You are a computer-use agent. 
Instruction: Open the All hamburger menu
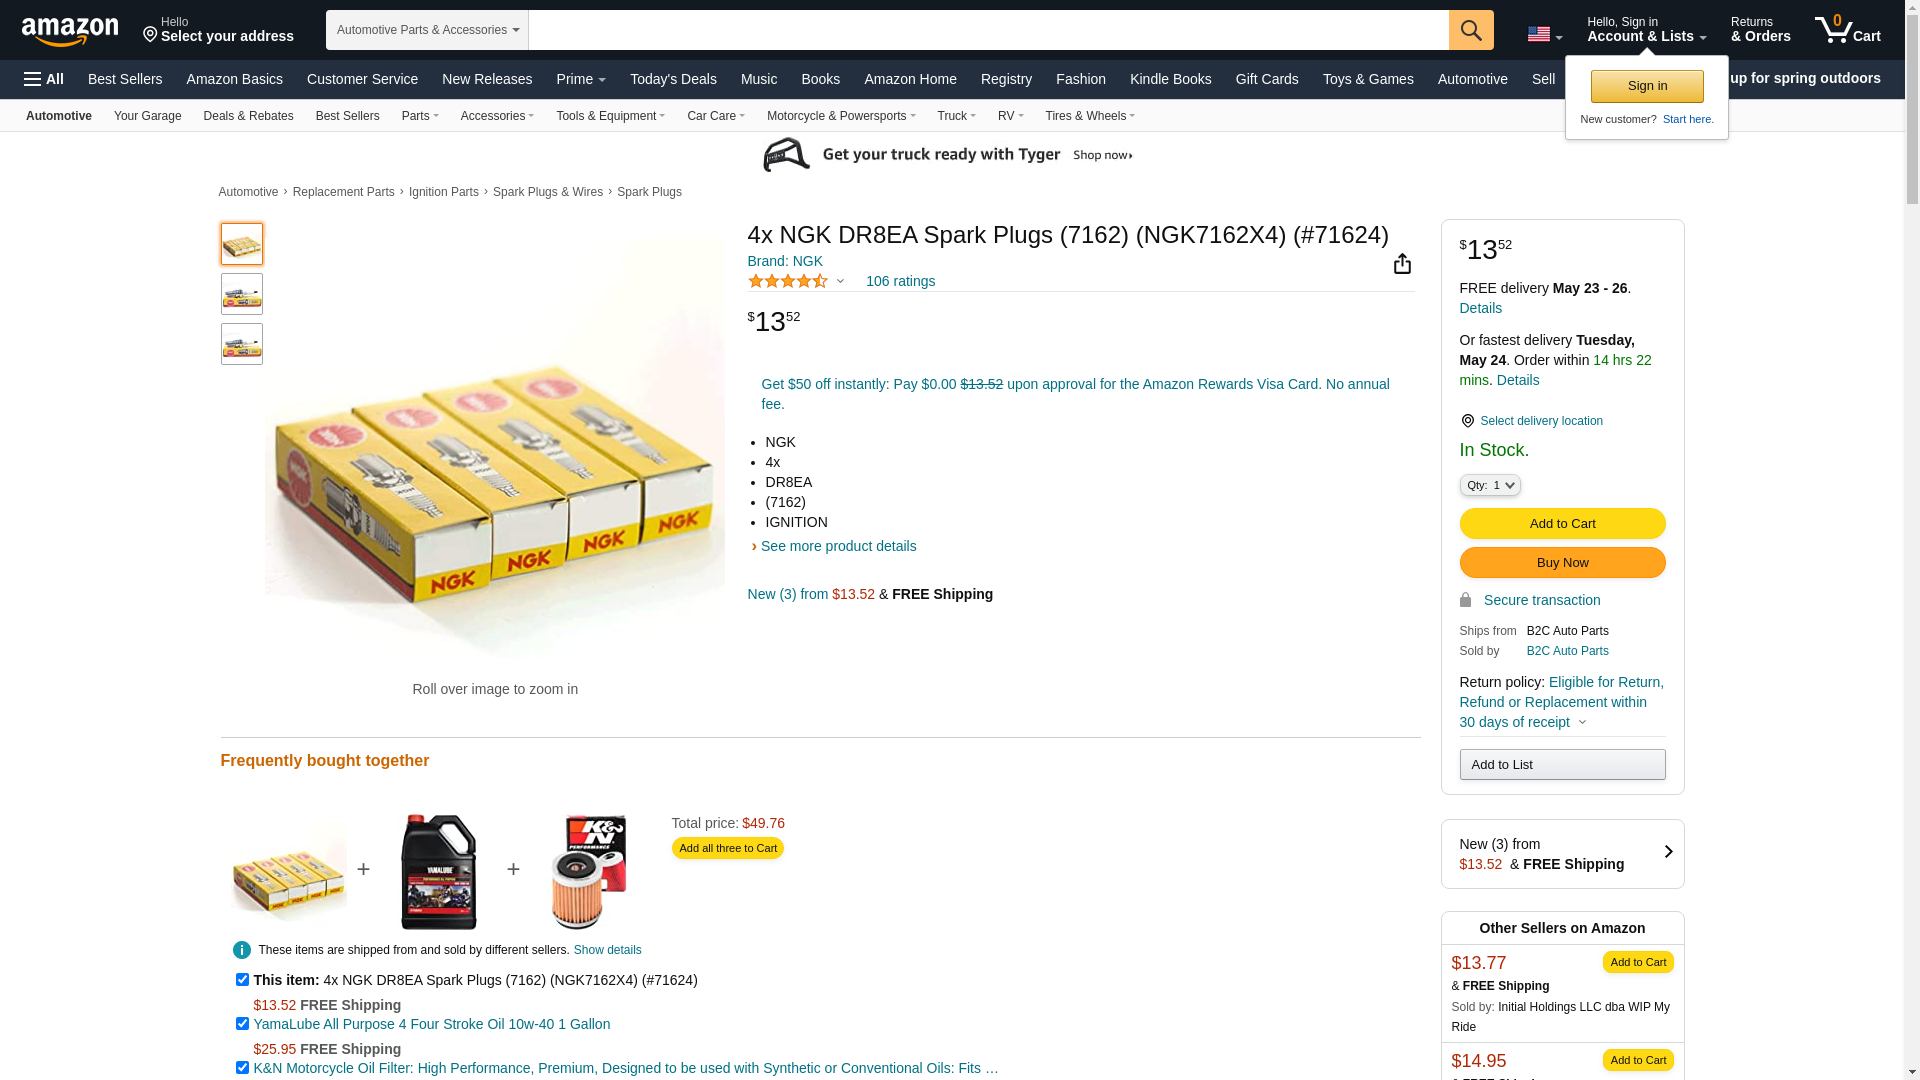click(x=44, y=79)
